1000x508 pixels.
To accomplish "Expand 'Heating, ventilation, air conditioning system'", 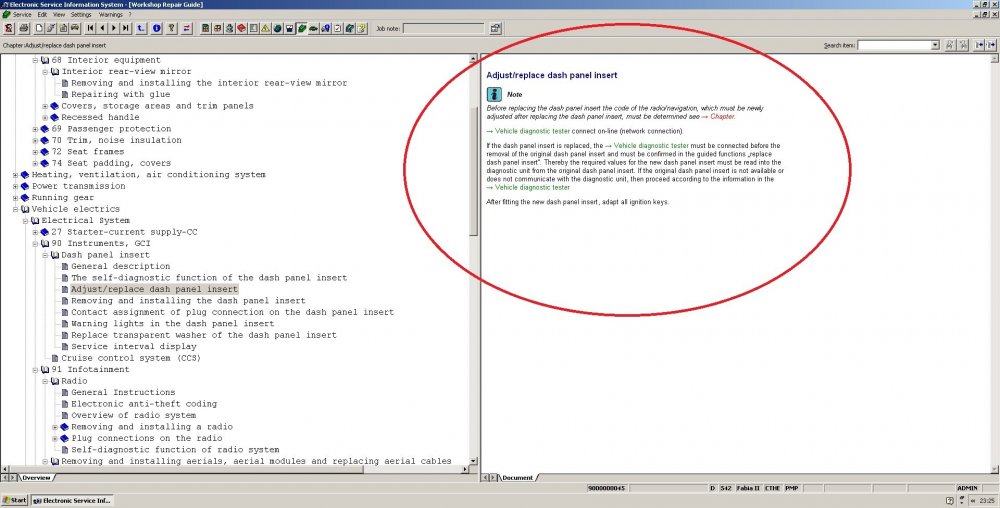I will [15, 175].
